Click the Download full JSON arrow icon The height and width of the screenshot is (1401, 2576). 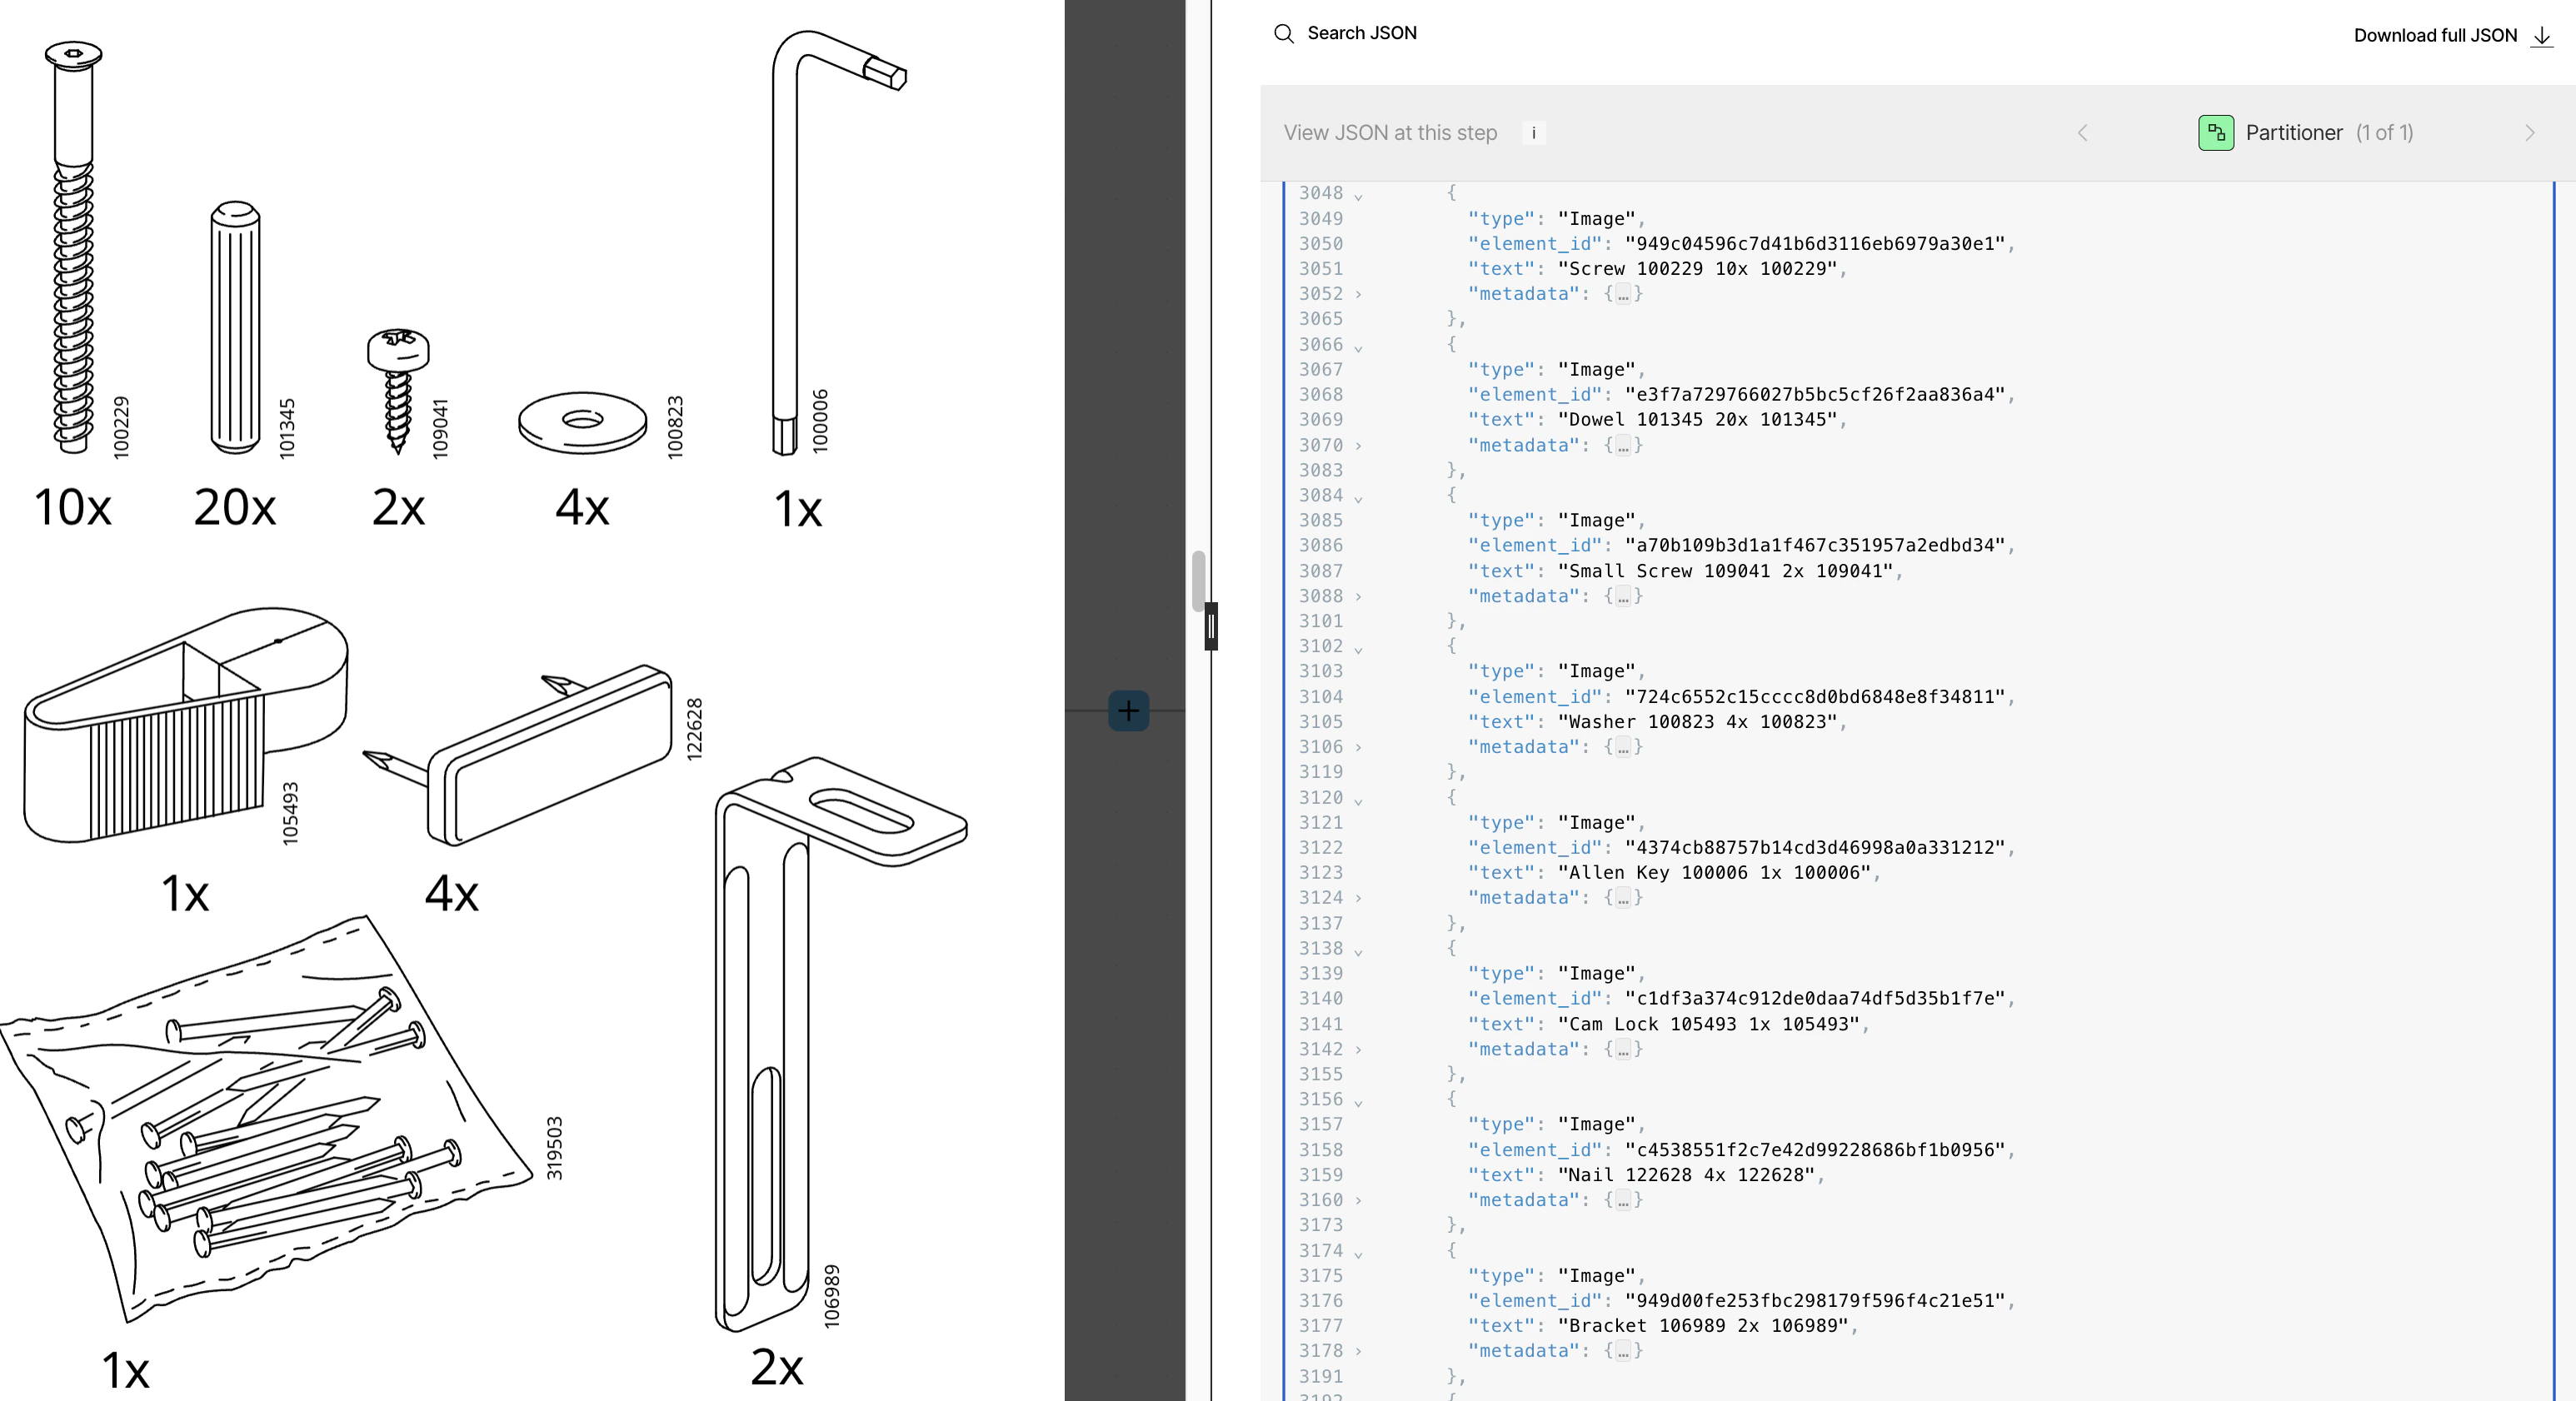pos(2541,36)
